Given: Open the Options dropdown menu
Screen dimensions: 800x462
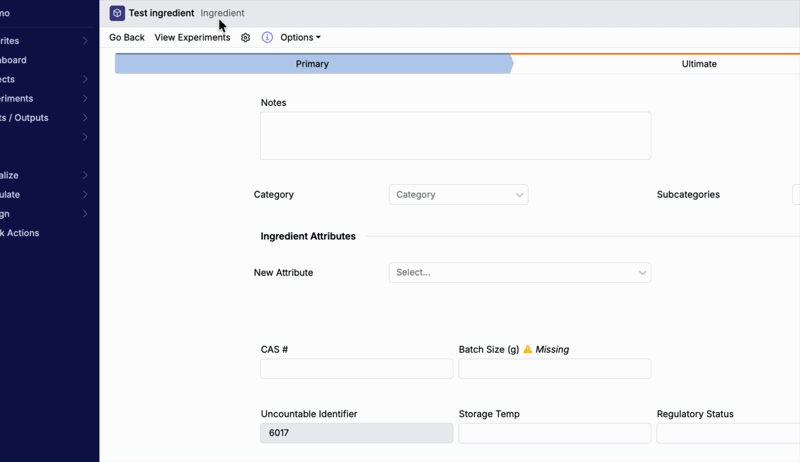Looking at the screenshot, I should (x=300, y=38).
